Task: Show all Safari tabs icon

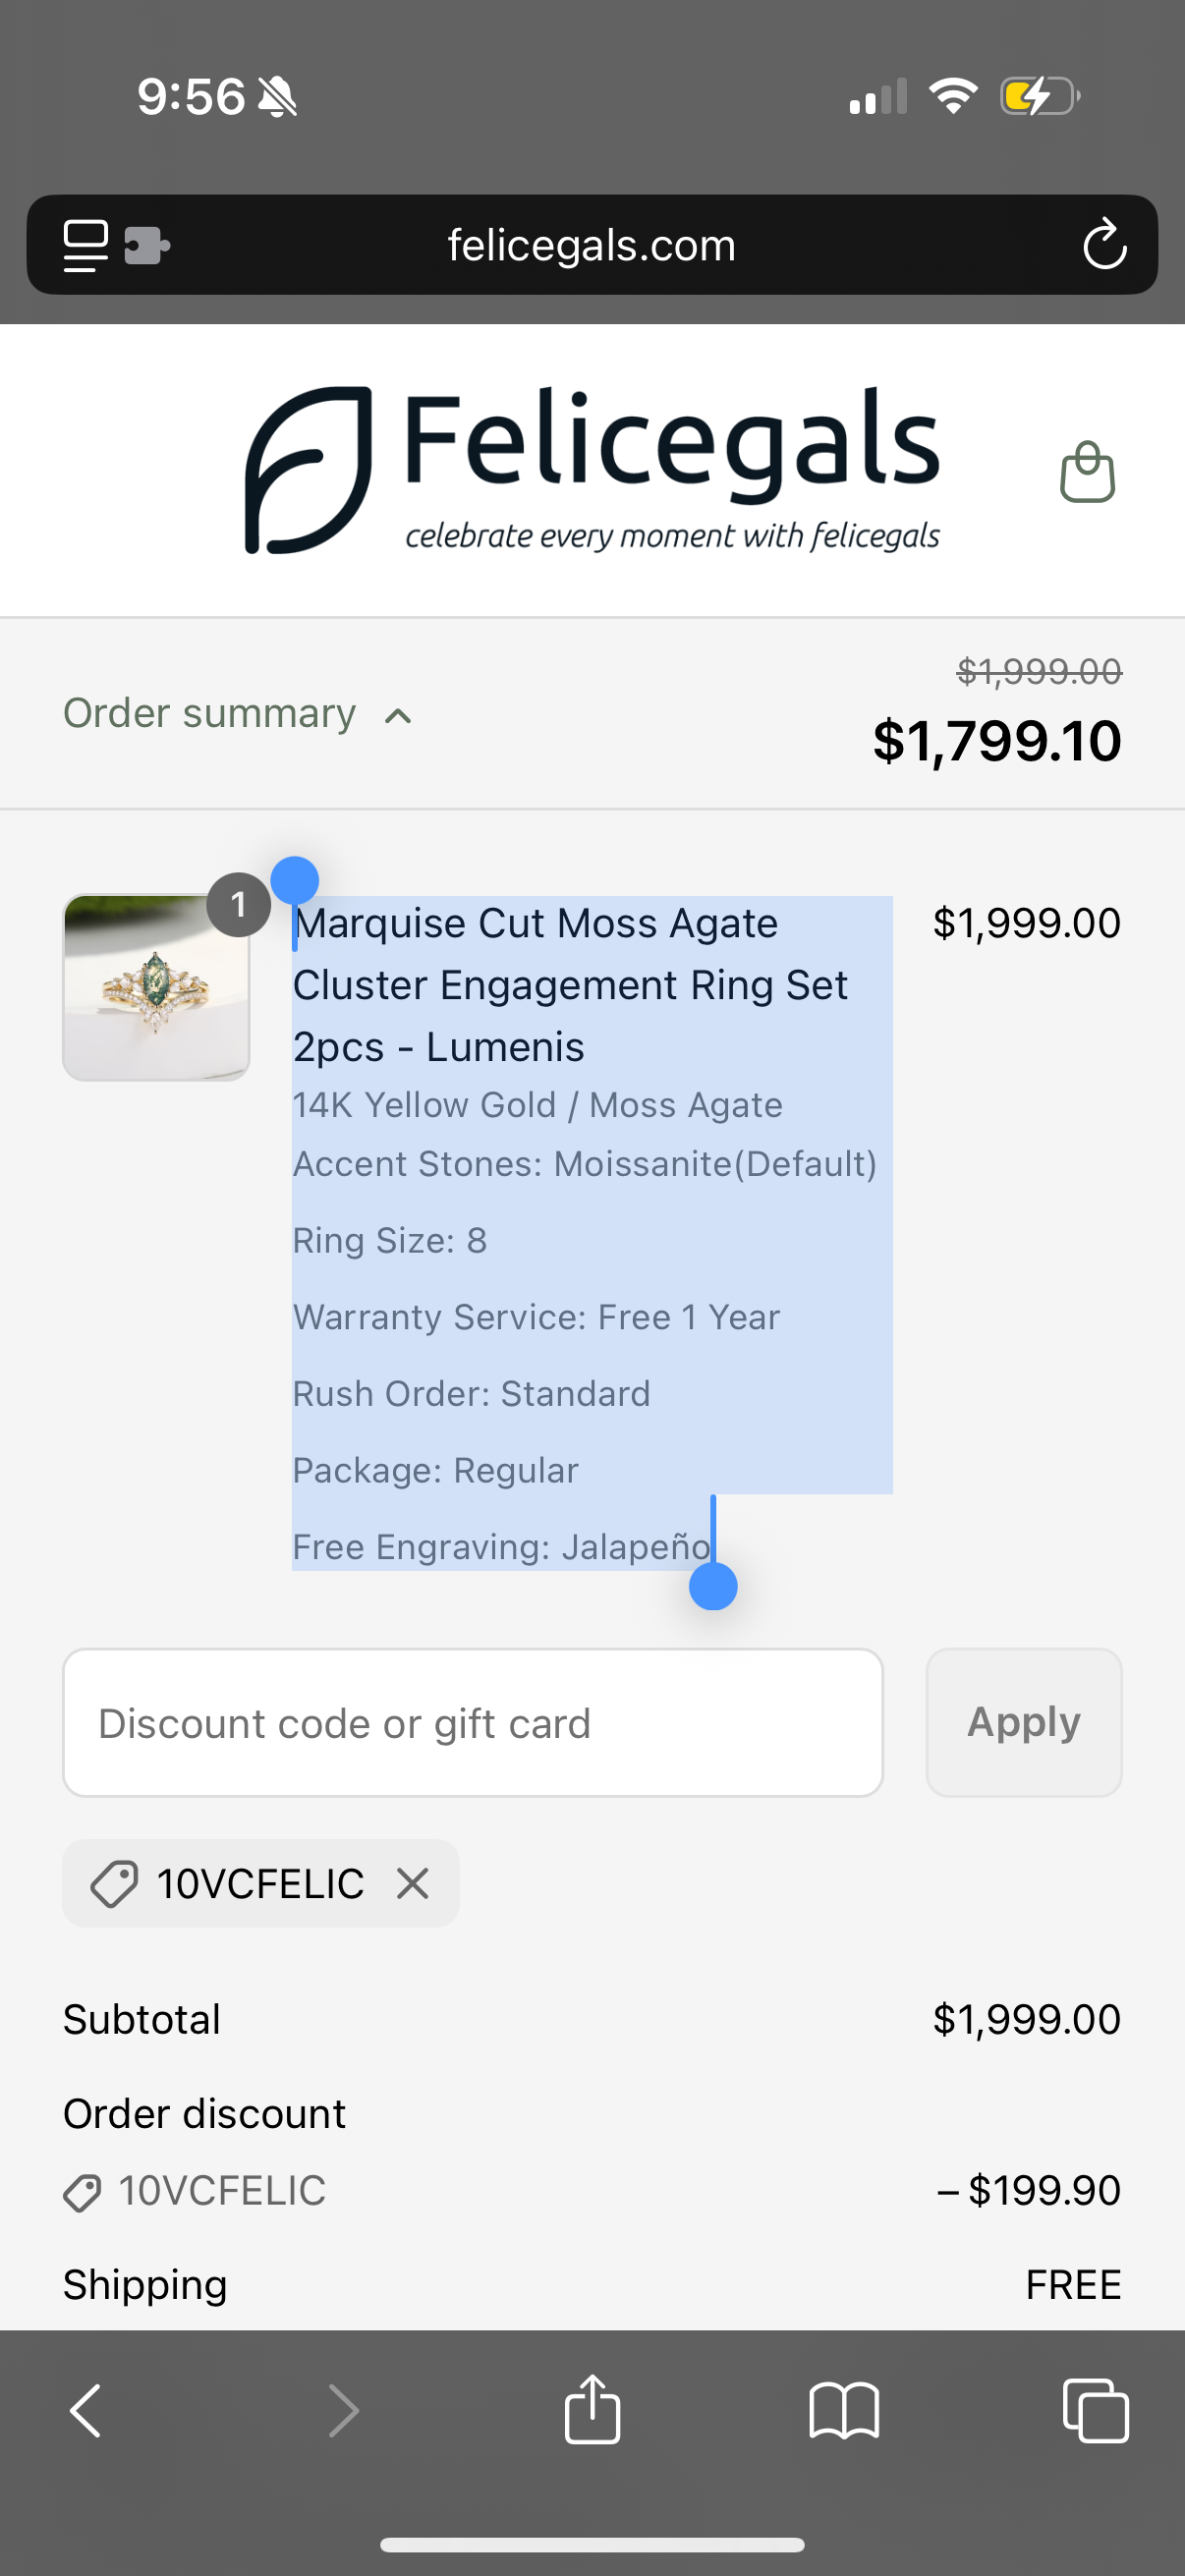Action: 1095,2411
